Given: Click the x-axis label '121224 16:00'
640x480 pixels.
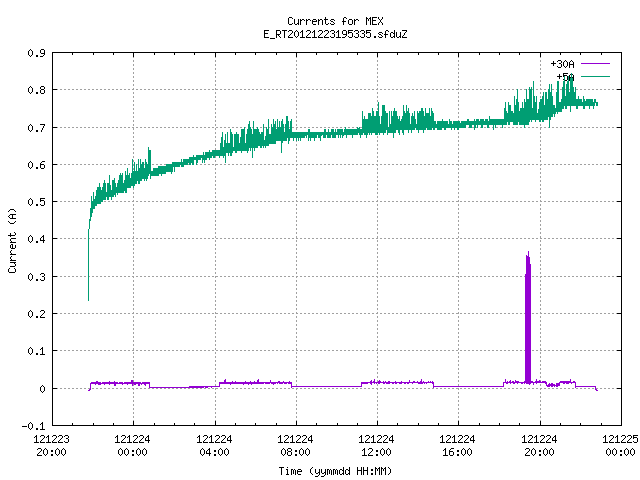Looking at the screenshot, I should click(457, 446).
